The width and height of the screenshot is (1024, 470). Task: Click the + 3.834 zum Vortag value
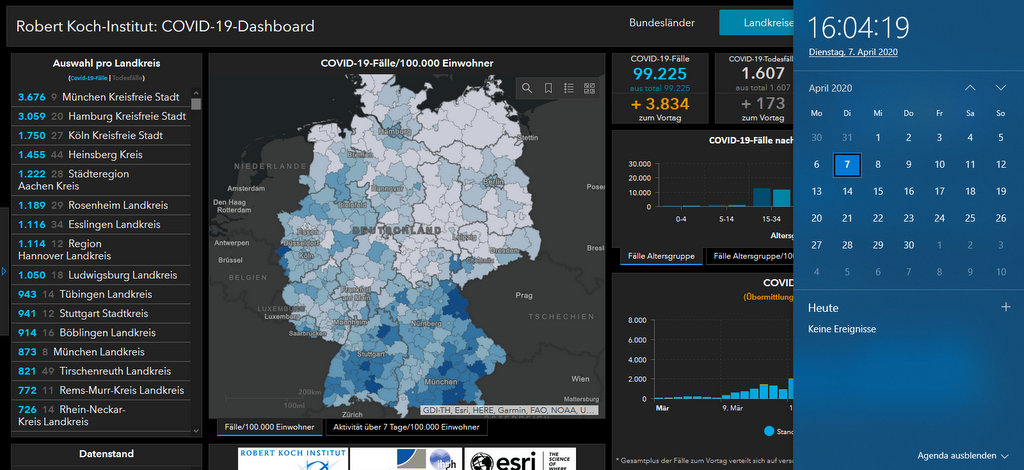pos(660,104)
